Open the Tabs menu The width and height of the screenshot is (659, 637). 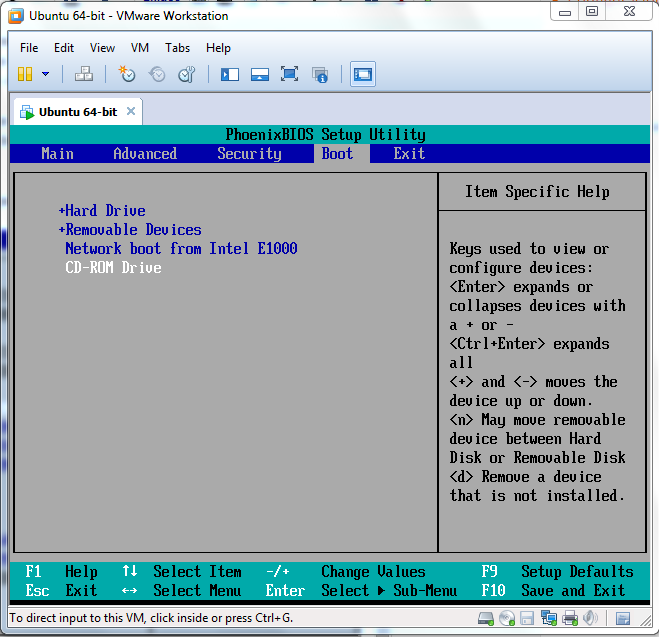(x=177, y=48)
